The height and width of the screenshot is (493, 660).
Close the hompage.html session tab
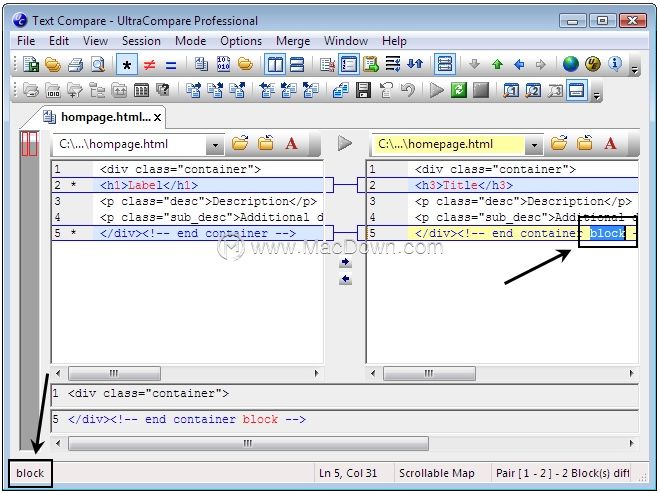coord(157,117)
